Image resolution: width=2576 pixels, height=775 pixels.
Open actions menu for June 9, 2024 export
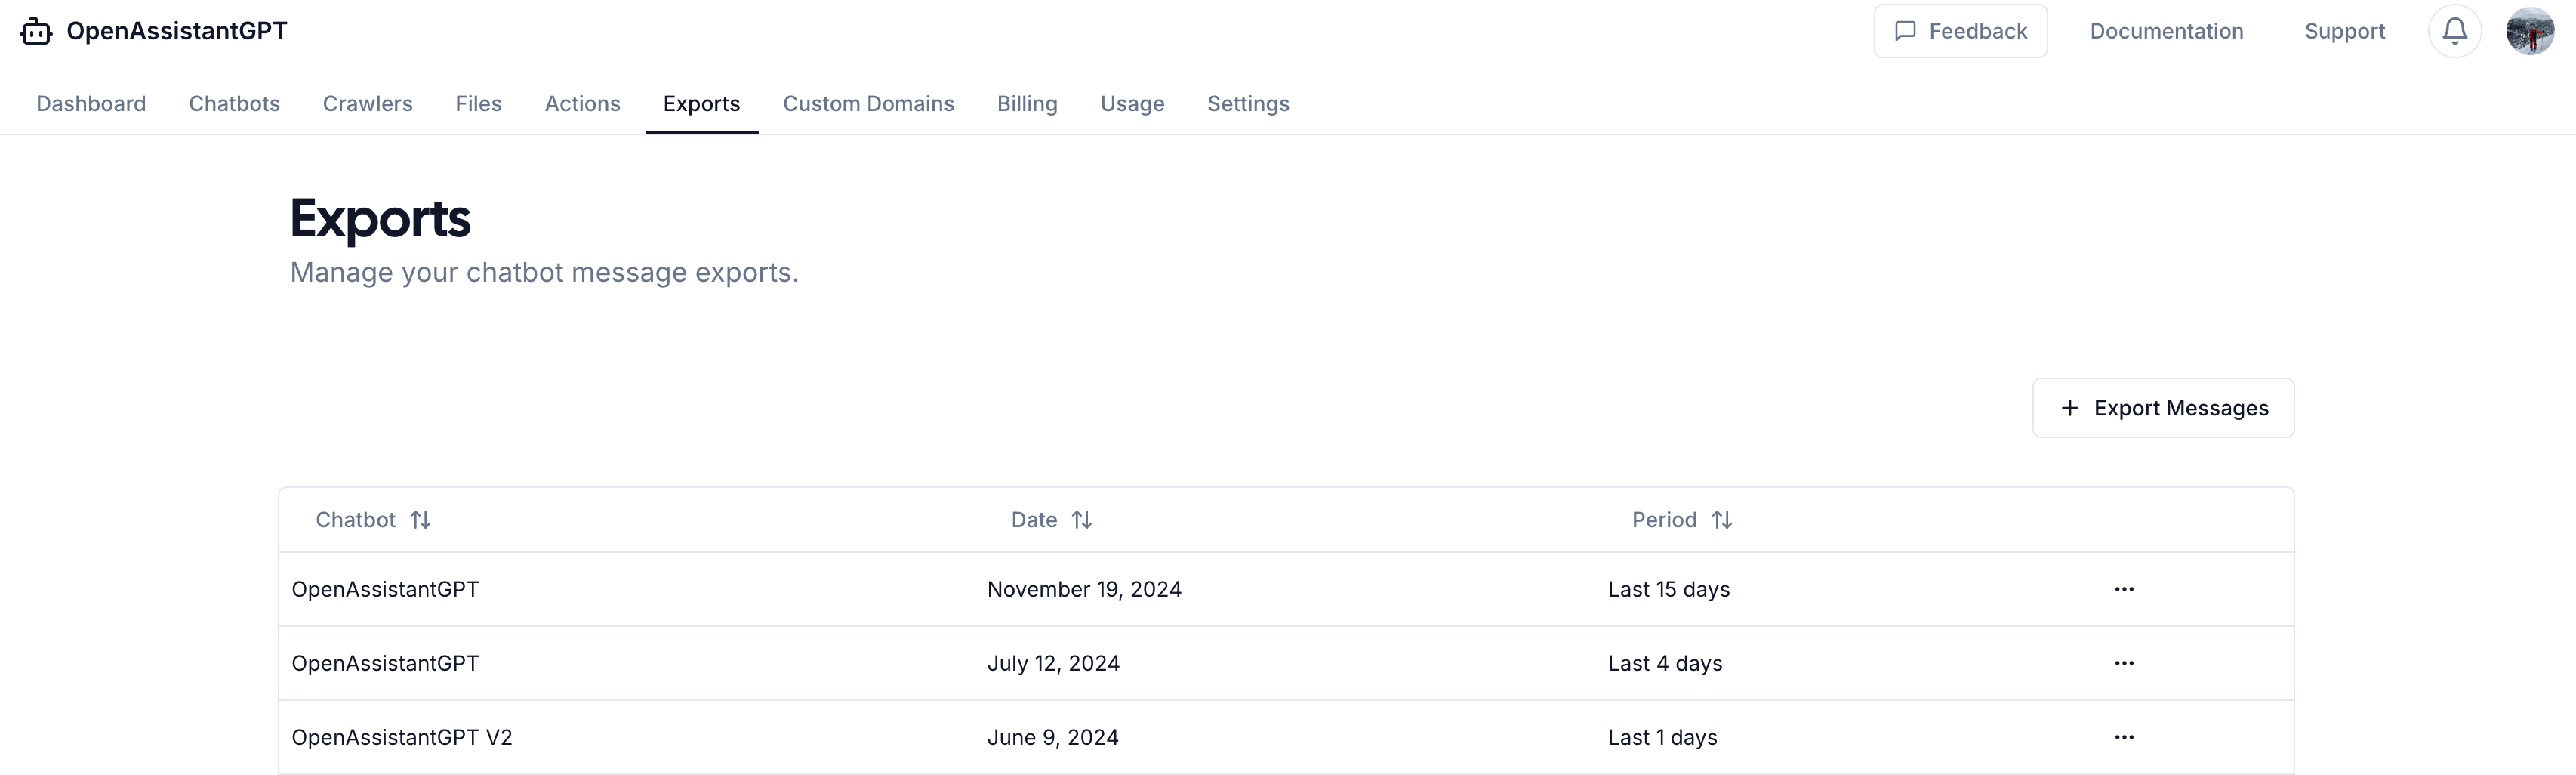coord(2124,738)
